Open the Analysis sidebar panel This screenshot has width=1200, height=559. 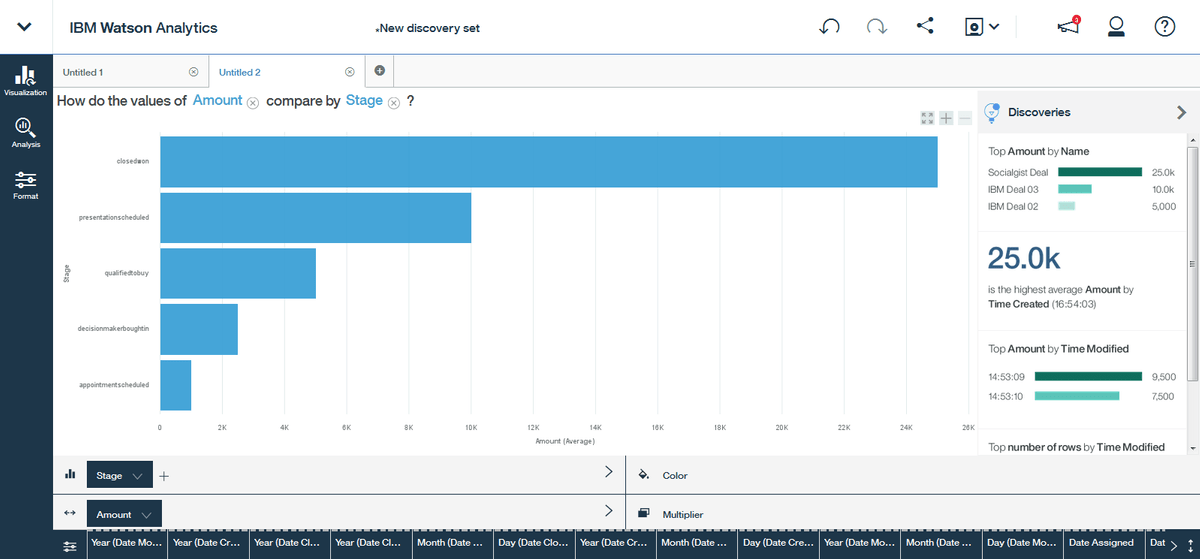point(25,133)
